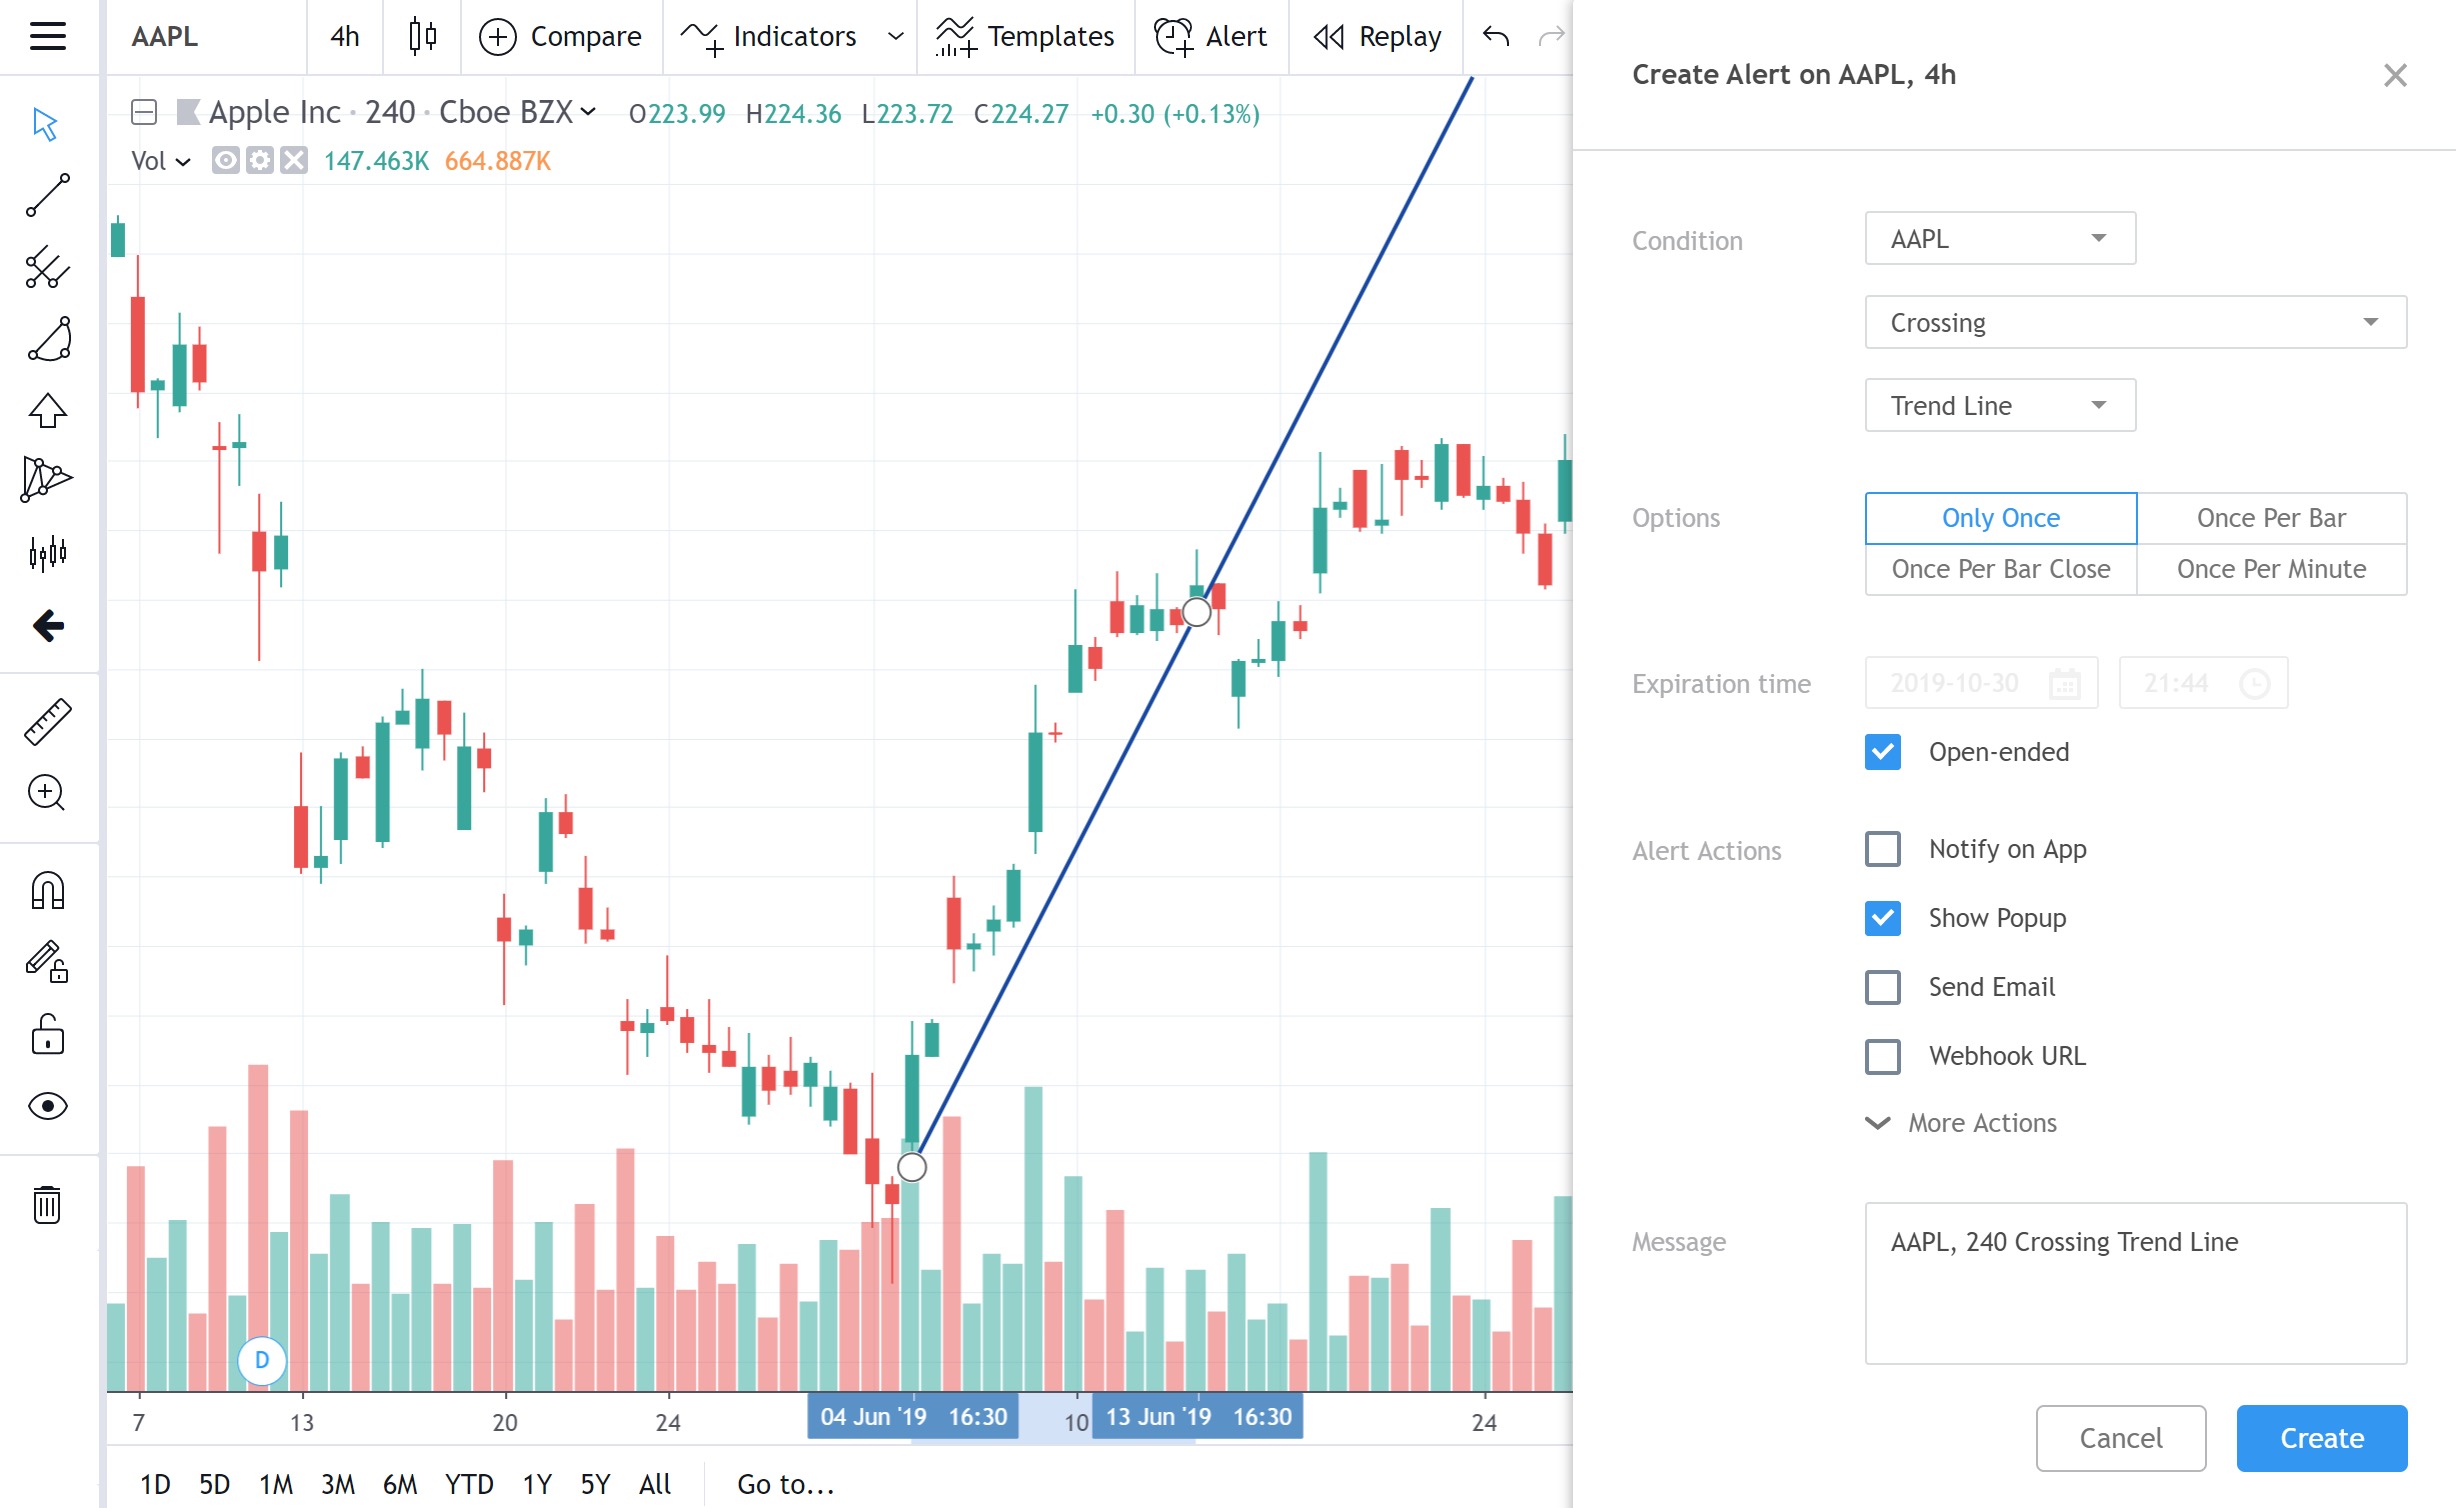Click the Create alert button
The width and height of the screenshot is (2456, 1508).
point(2321,1438)
